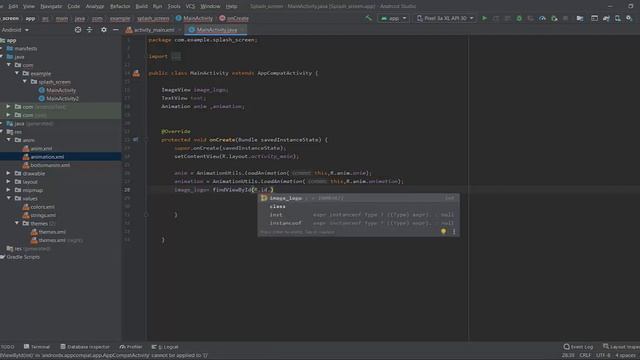Sync project with Gradle elephant icon
Image resolution: width=640 pixels, height=360 pixels.
pyautogui.click(x=606, y=18)
